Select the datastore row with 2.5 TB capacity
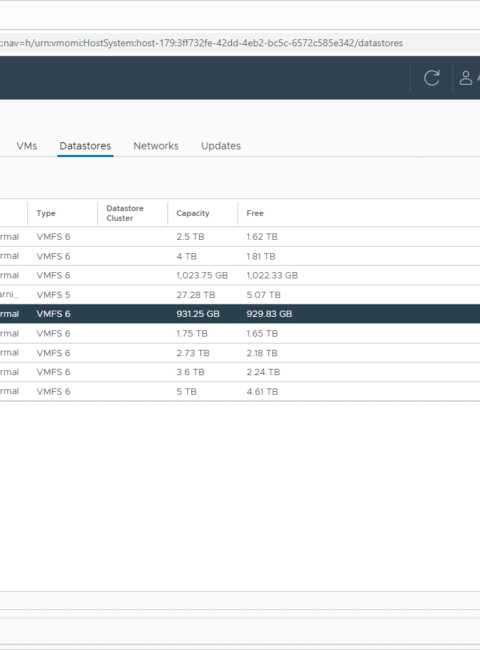The width and height of the screenshot is (480, 650). (240, 237)
